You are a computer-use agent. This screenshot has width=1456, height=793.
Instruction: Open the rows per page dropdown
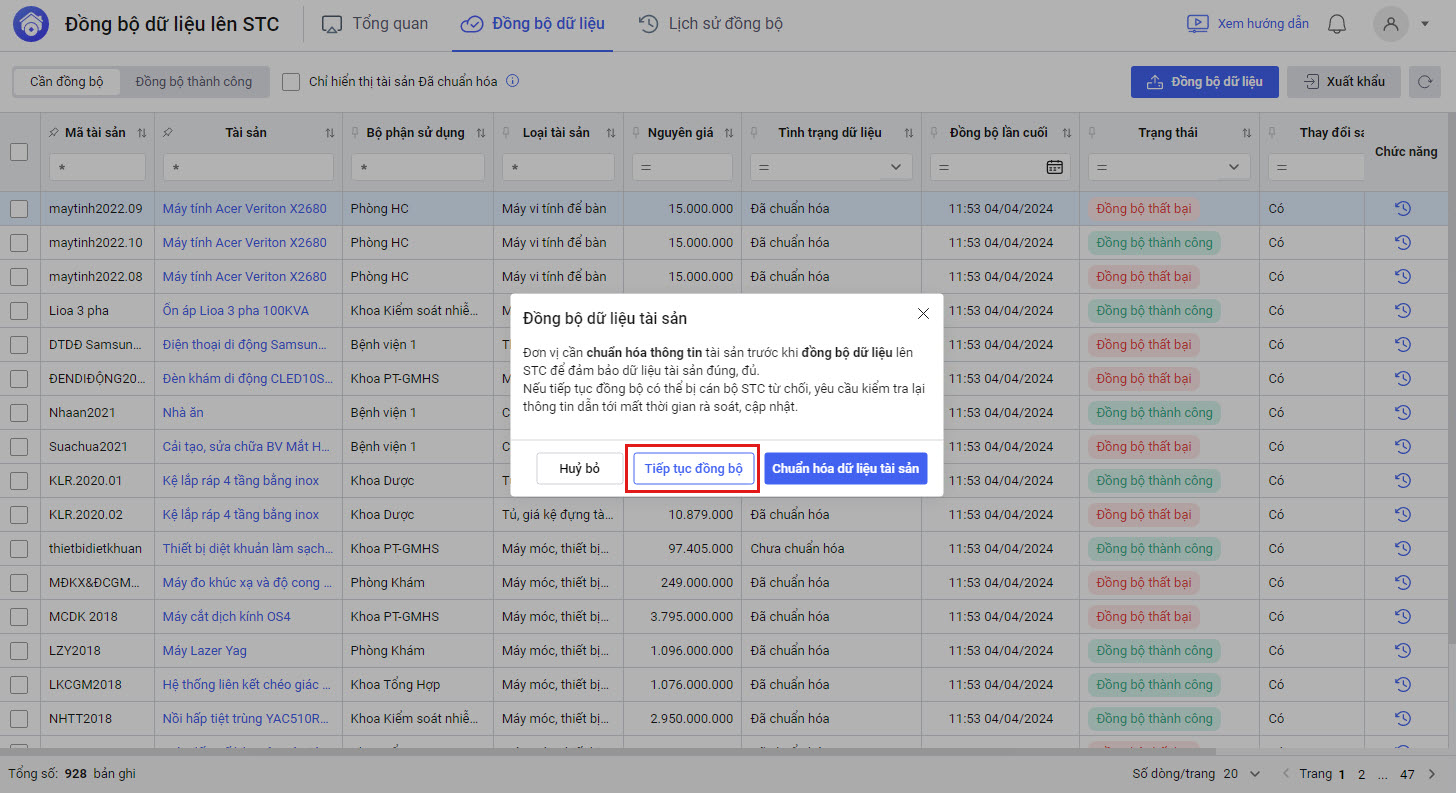(x=1256, y=774)
